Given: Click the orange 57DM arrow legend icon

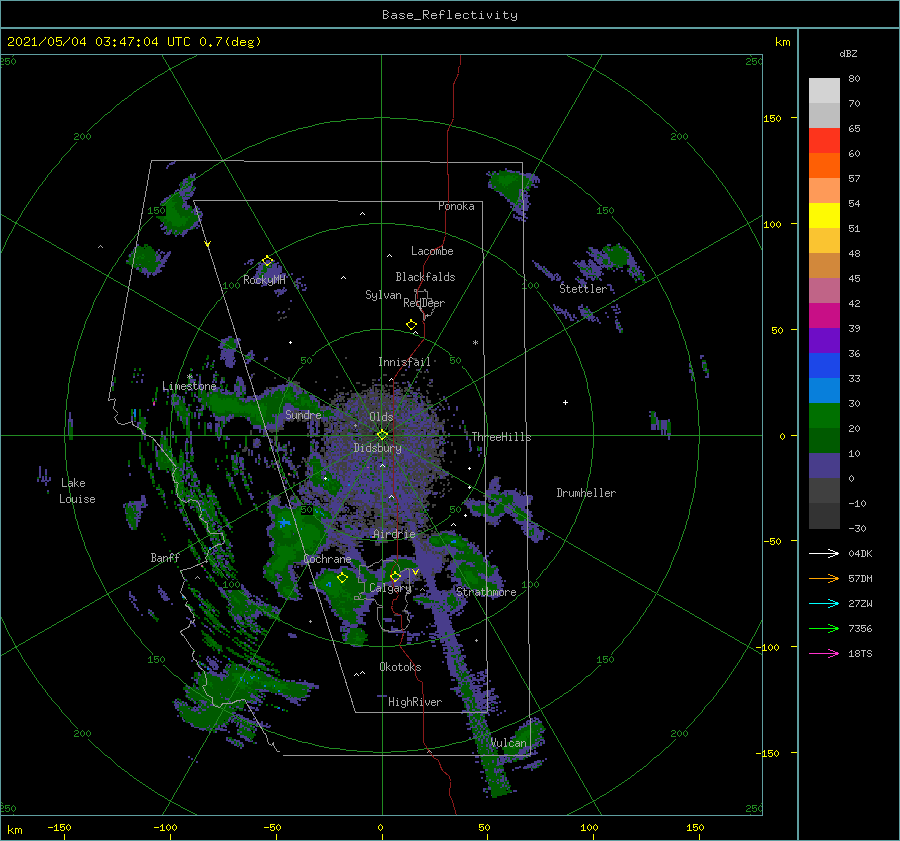Looking at the screenshot, I should pyautogui.click(x=824, y=578).
